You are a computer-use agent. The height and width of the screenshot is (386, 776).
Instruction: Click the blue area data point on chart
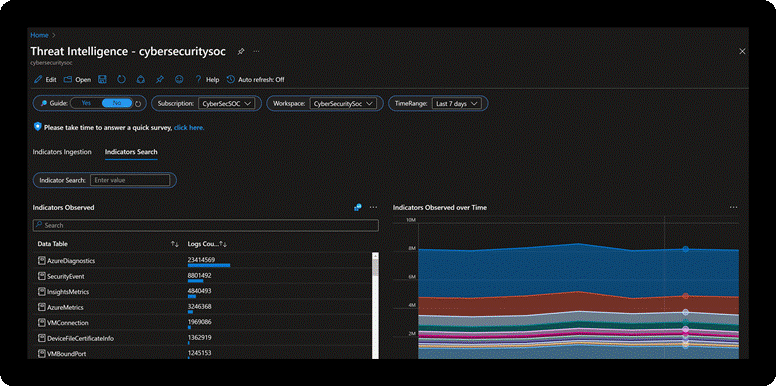pyautogui.click(x=685, y=249)
